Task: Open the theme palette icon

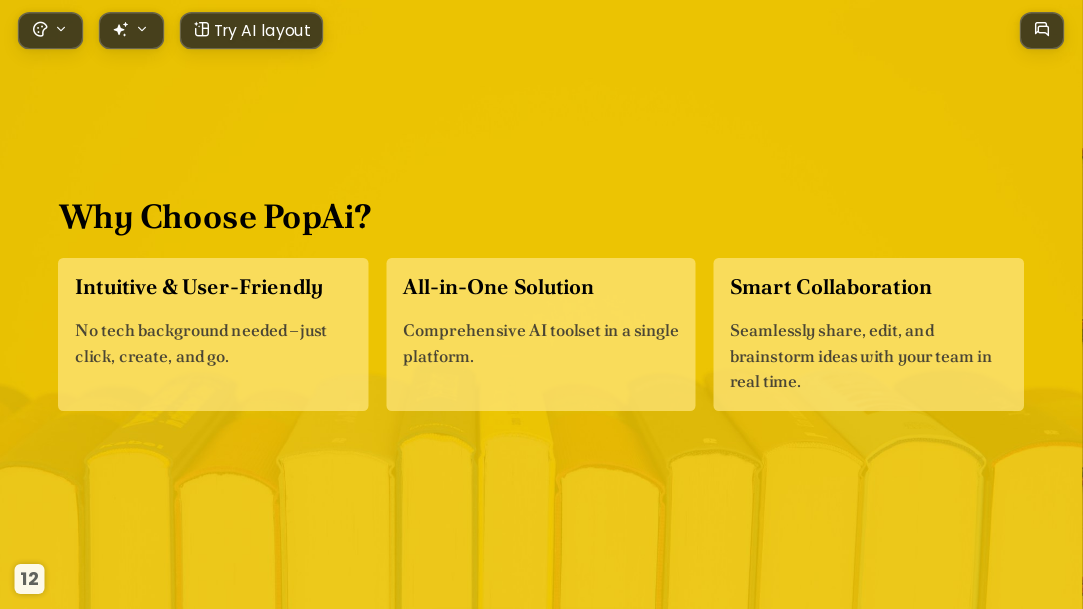Action: 40,30
